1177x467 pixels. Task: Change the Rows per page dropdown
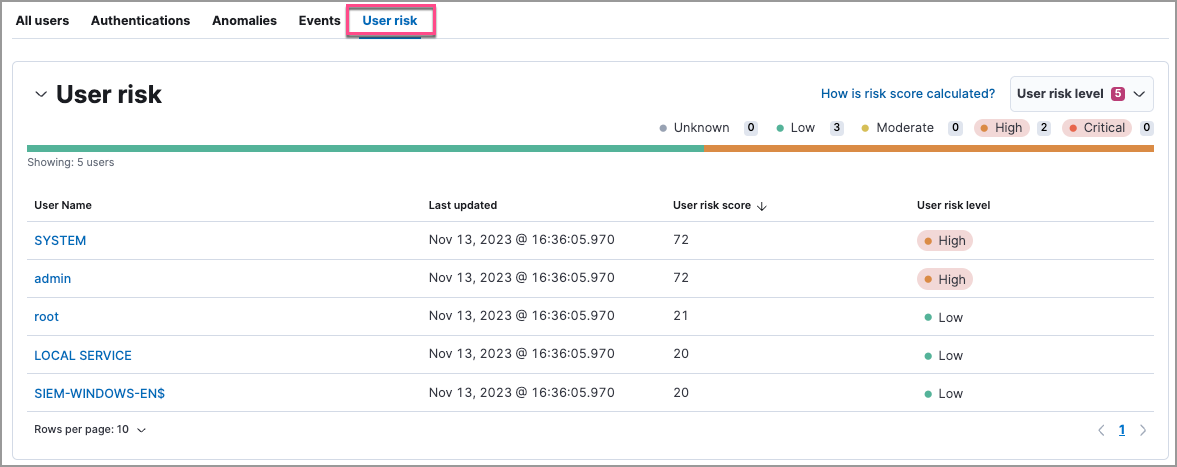tap(90, 430)
